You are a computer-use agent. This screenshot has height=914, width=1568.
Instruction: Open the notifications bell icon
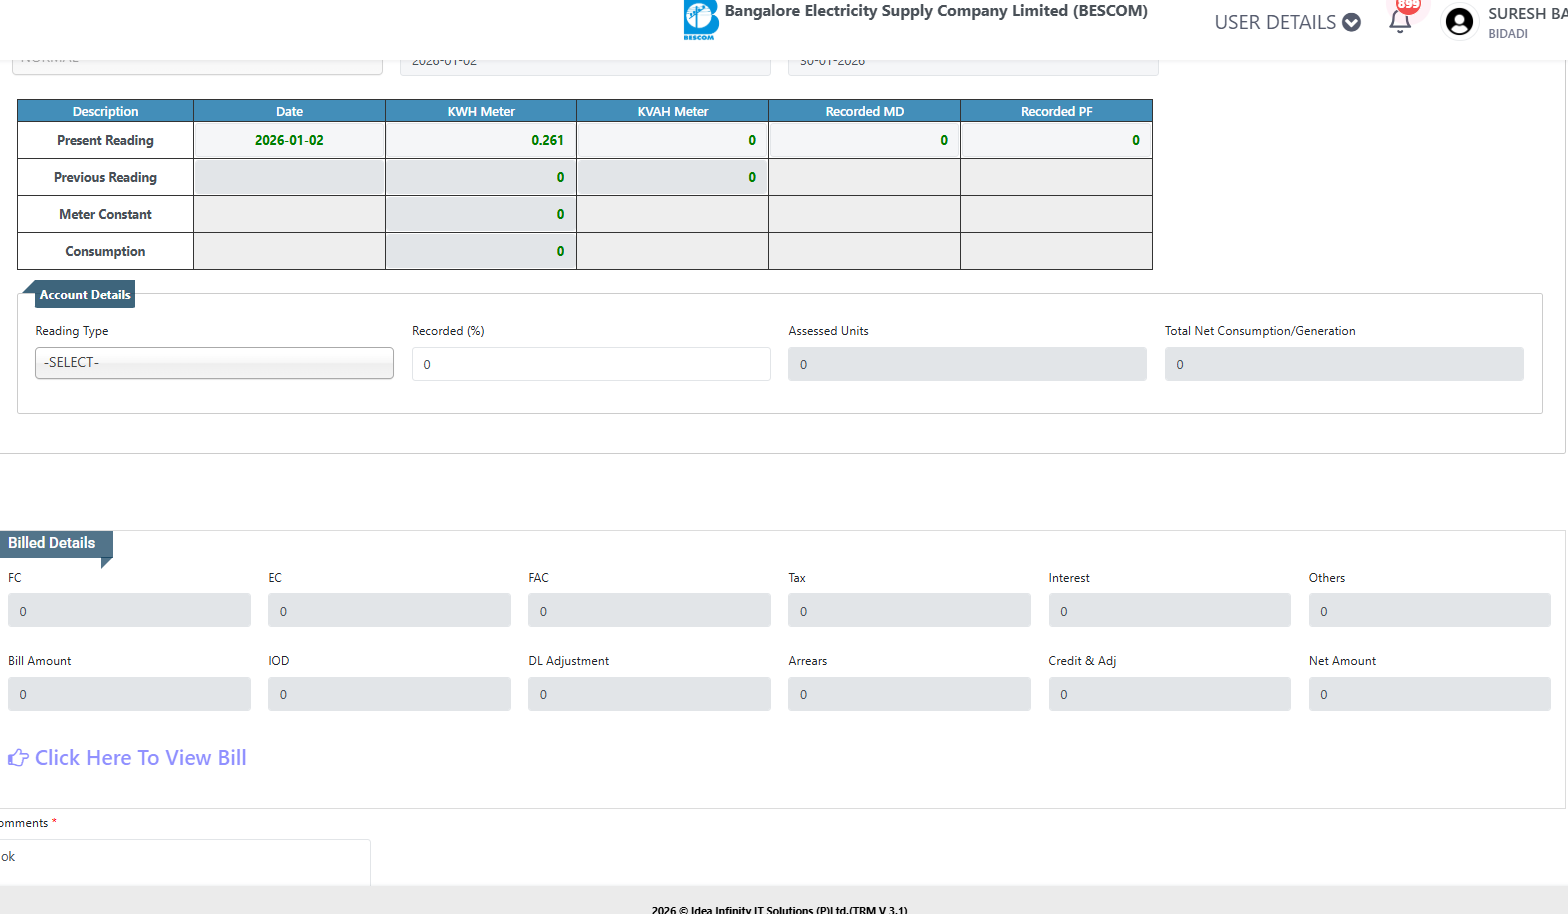1400,22
